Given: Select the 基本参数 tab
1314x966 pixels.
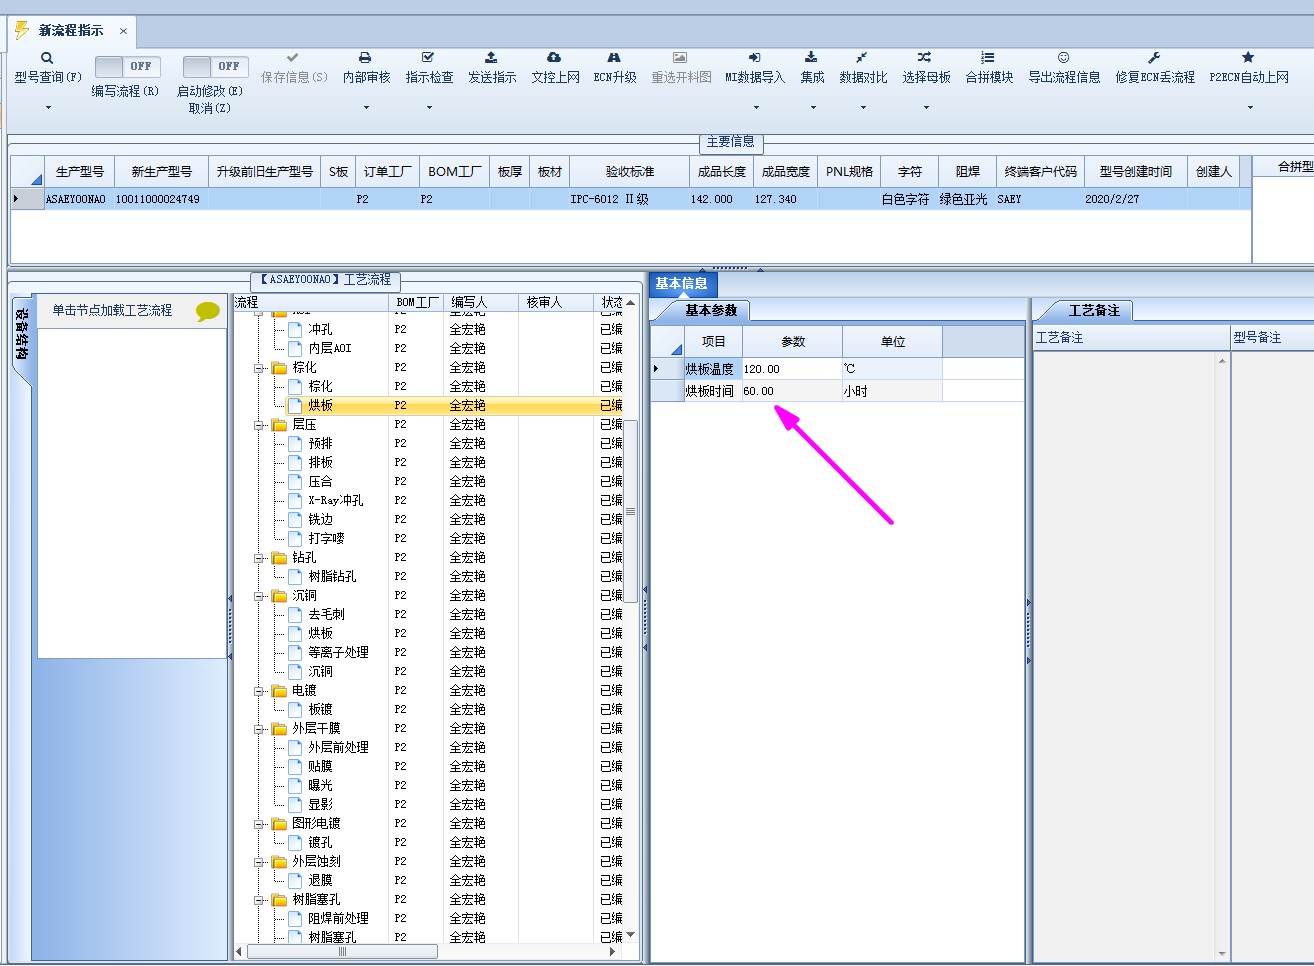Looking at the screenshot, I should pyautogui.click(x=710, y=311).
